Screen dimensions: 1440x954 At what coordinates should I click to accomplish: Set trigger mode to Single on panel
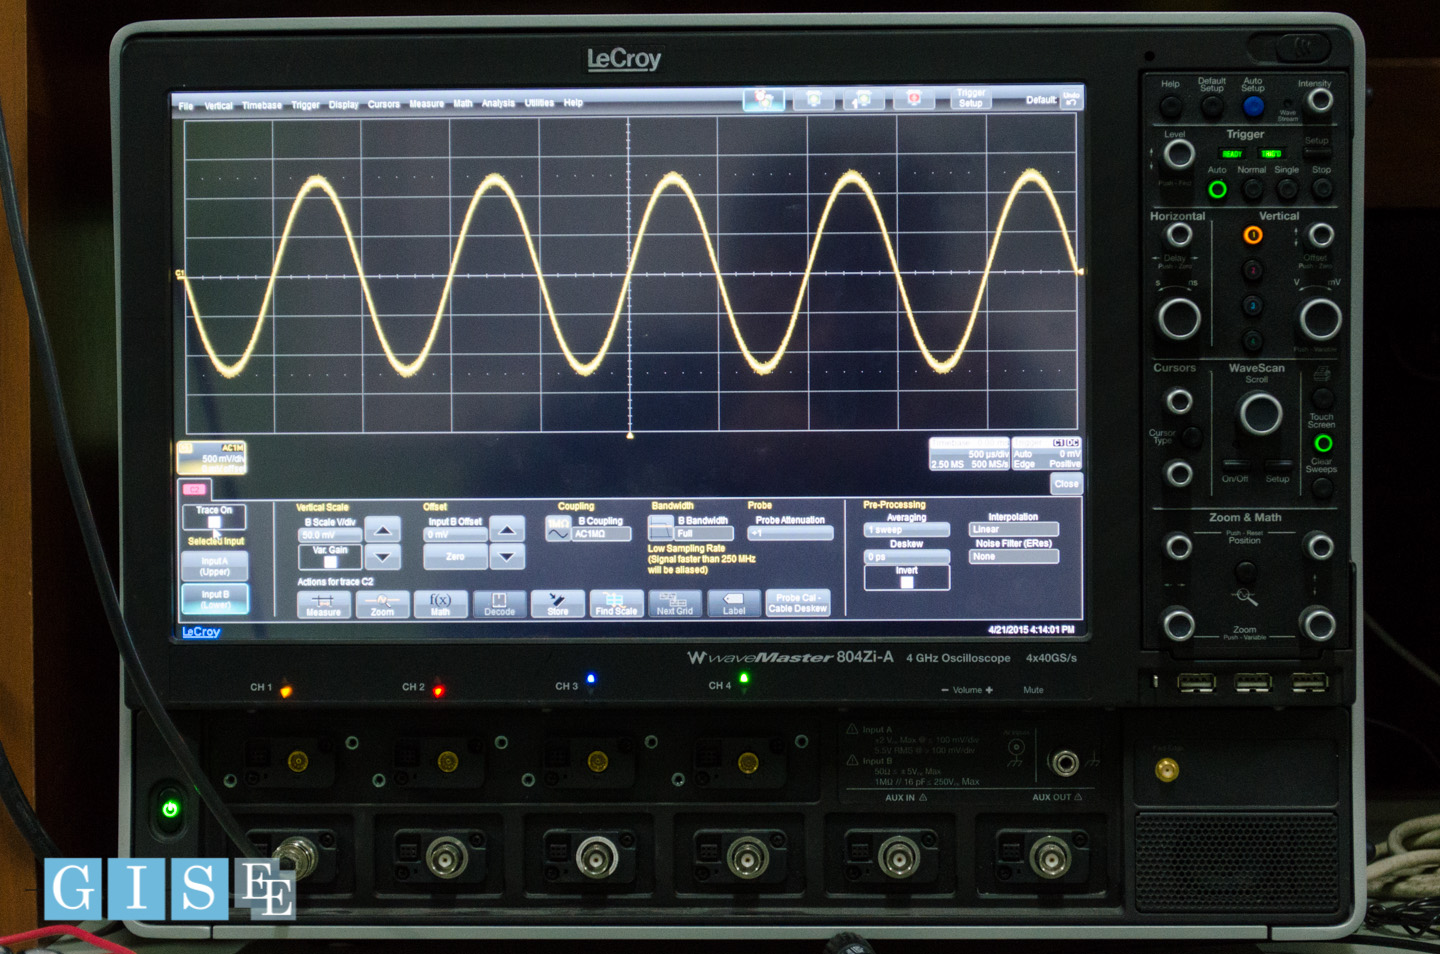(1287, 189)
